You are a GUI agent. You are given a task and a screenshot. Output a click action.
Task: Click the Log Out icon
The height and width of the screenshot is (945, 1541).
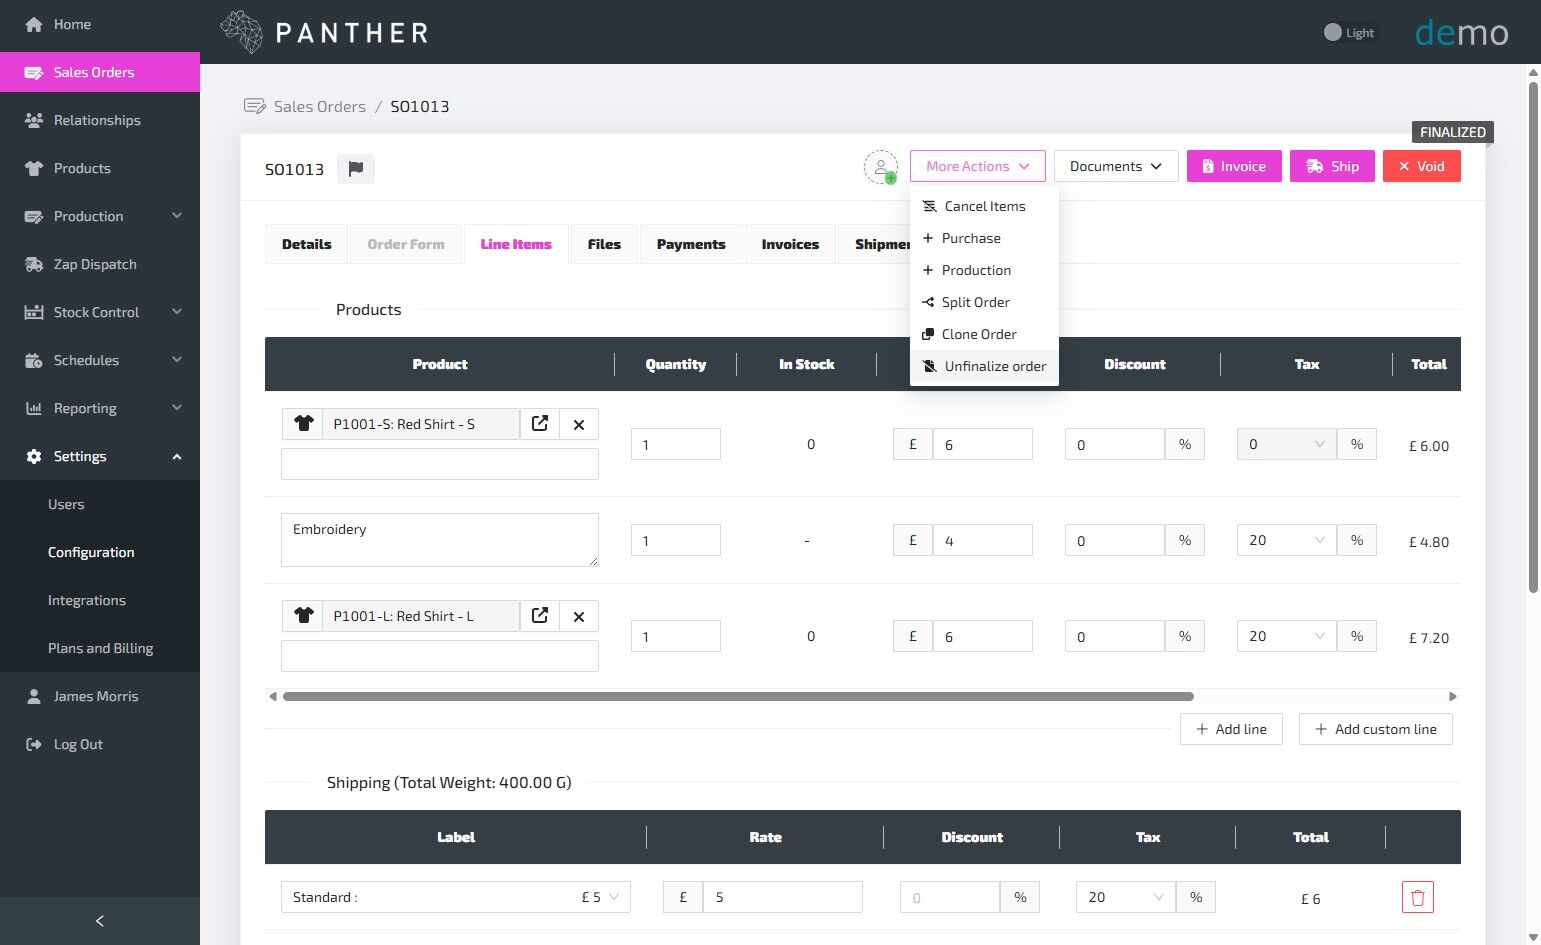[34, 744]
